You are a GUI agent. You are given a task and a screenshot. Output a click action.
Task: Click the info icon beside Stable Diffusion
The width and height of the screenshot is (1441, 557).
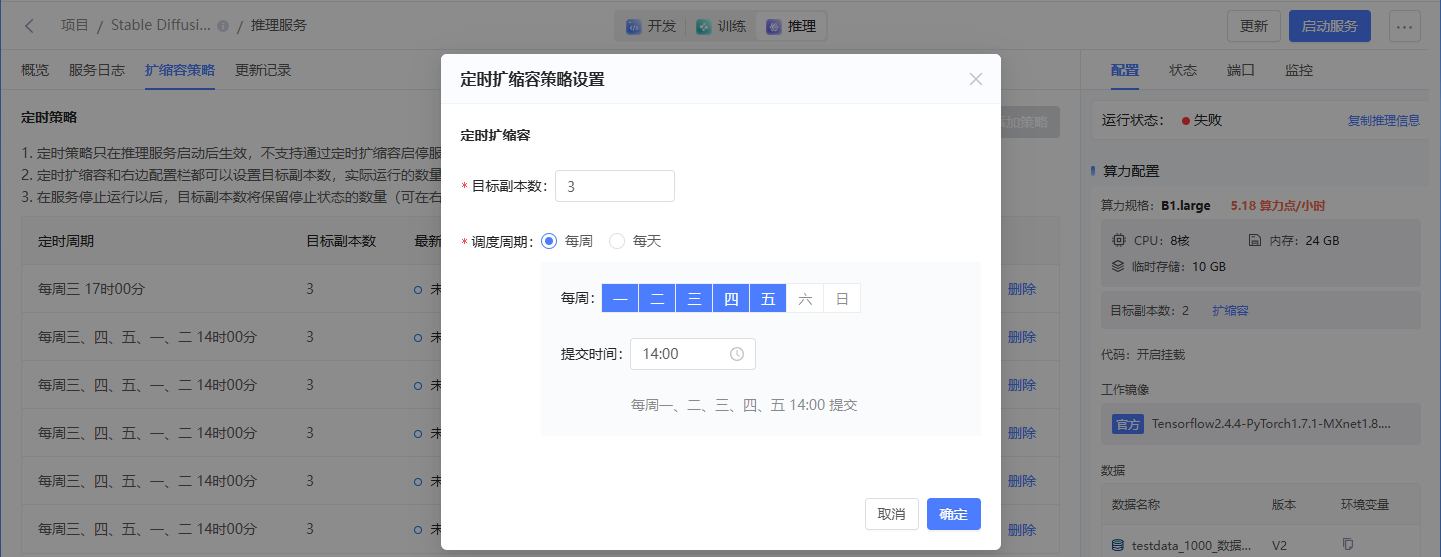pos(222,26)
